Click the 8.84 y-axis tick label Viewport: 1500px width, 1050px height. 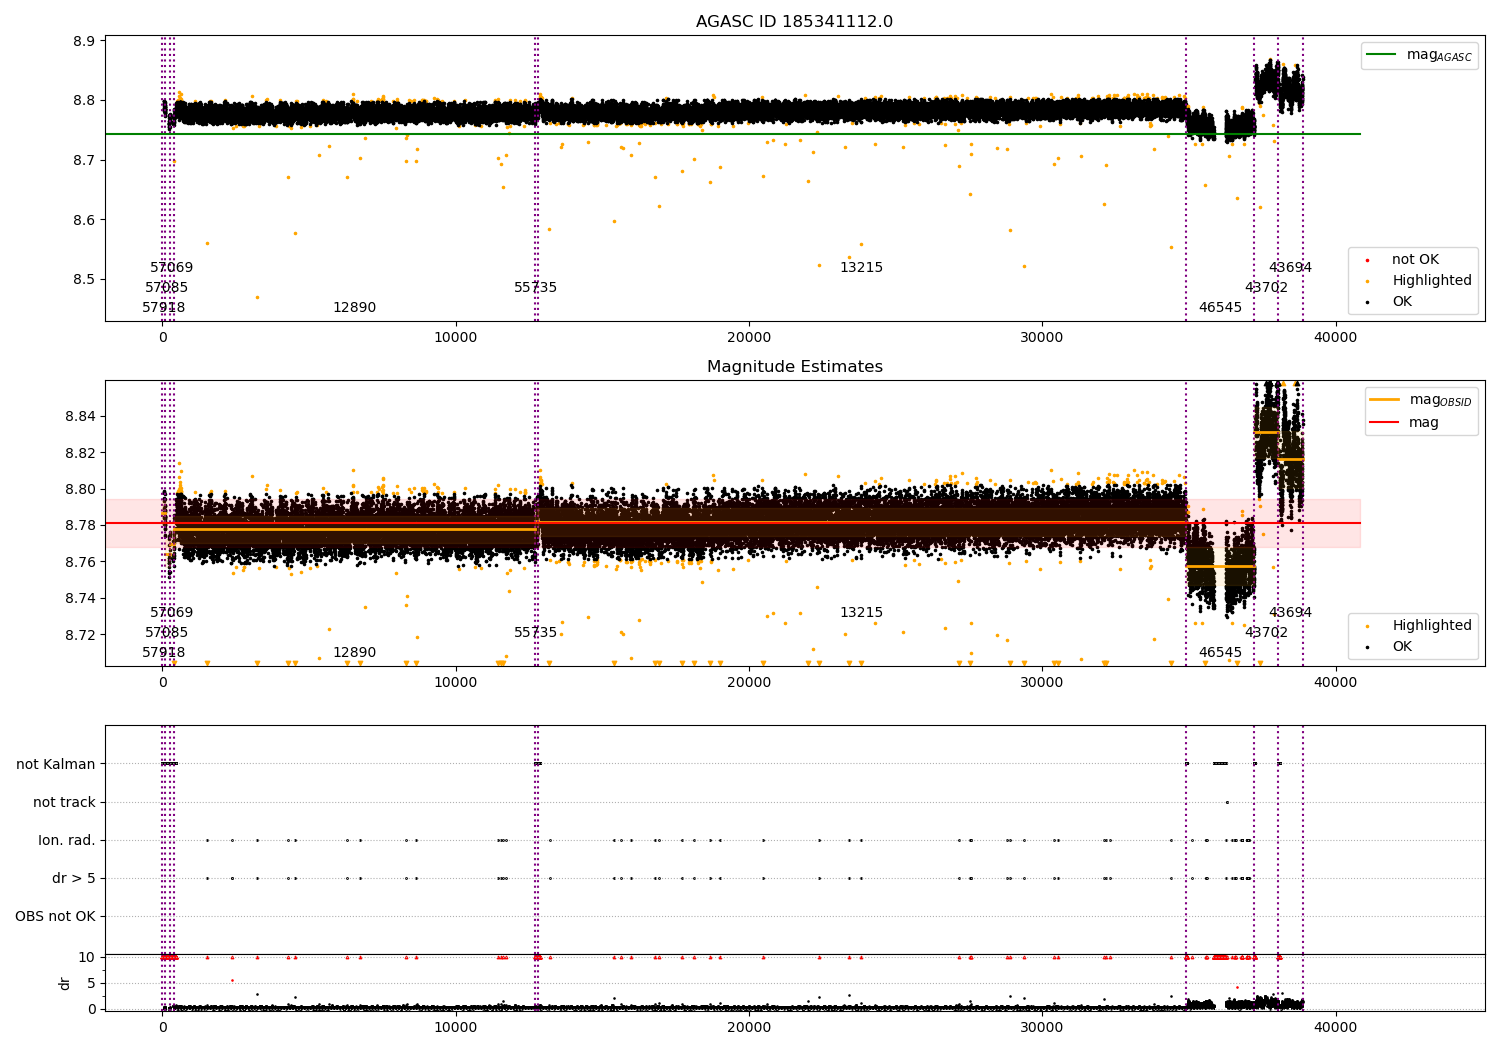[81, 417]
